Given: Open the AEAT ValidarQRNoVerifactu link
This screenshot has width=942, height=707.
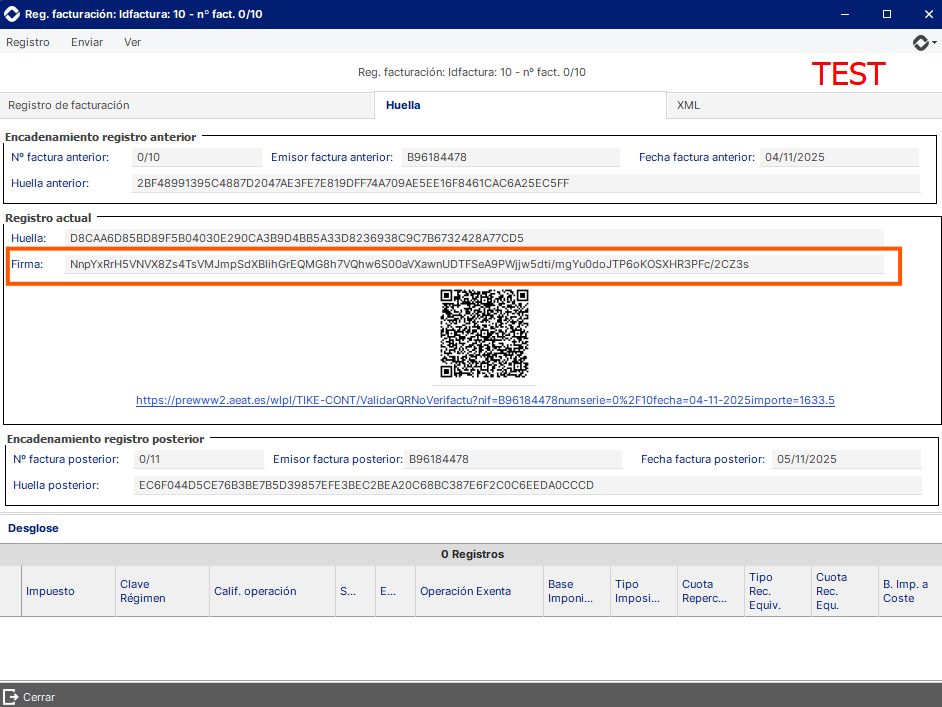Looking at the screenshot, I should [x=485, y=400].
